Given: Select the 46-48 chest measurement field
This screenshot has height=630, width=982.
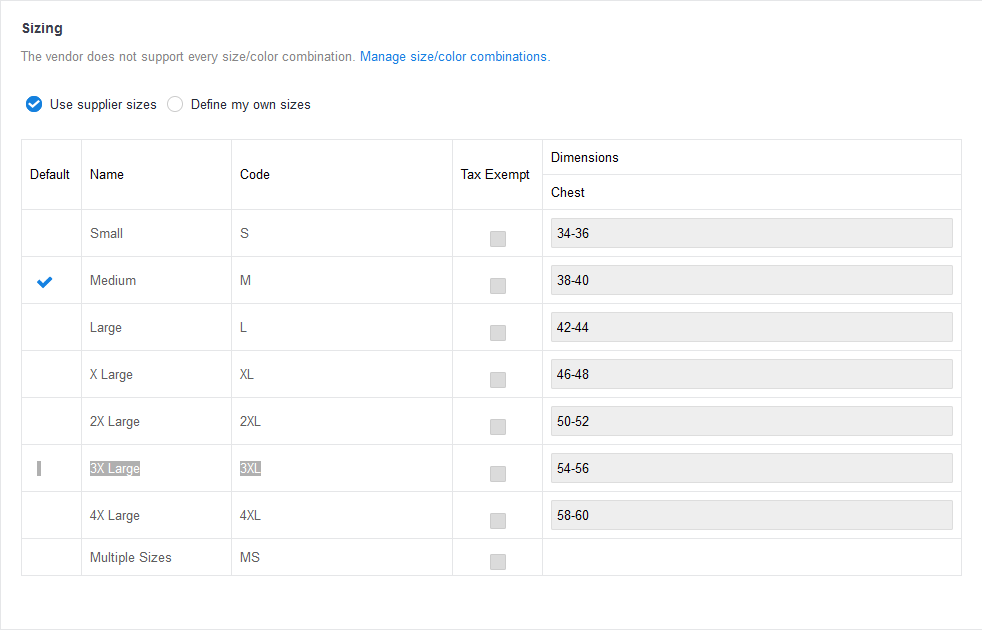Looking at the screenshot, I should 751,373.
